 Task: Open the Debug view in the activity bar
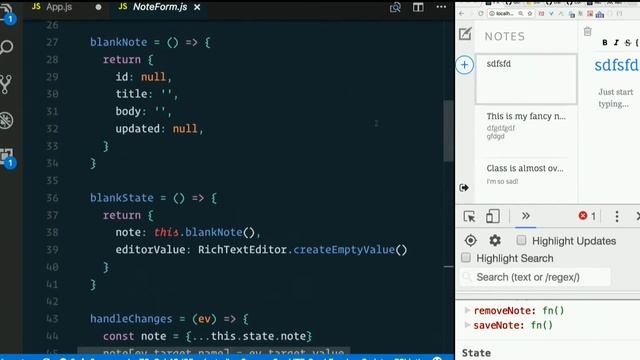pos(7,120)
